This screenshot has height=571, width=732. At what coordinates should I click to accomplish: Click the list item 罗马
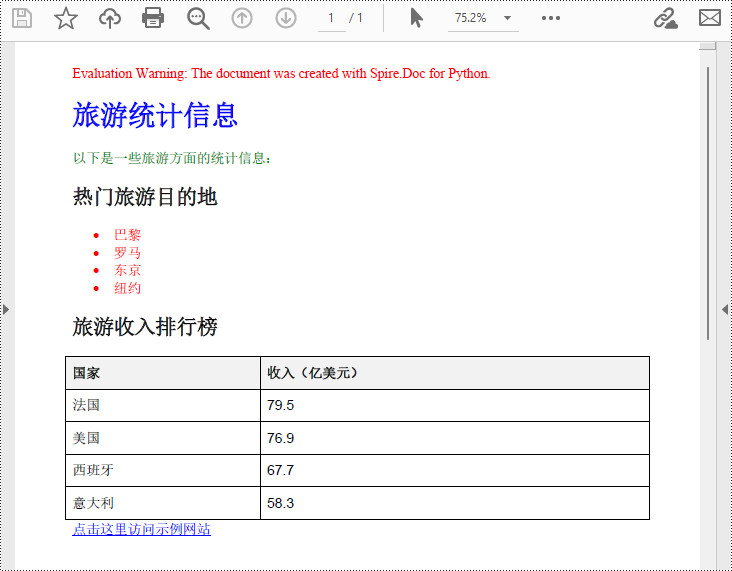127,253
